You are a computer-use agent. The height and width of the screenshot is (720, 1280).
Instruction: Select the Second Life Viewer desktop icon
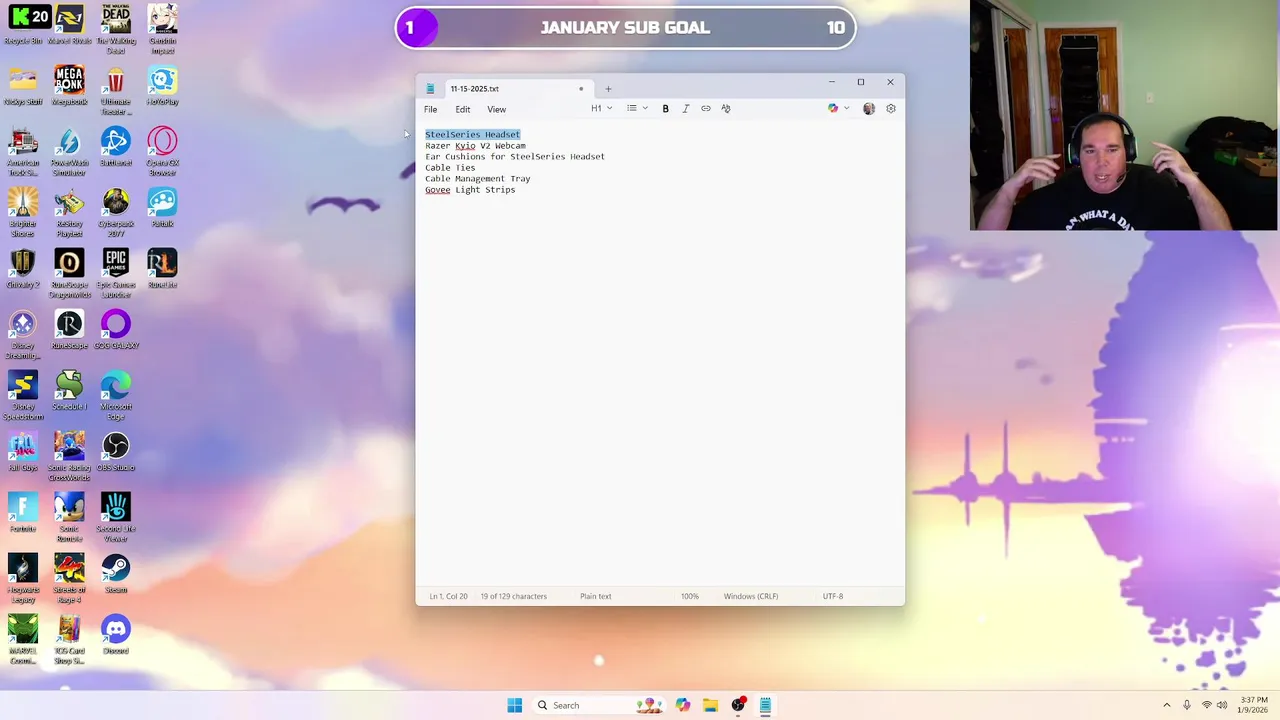116,518
